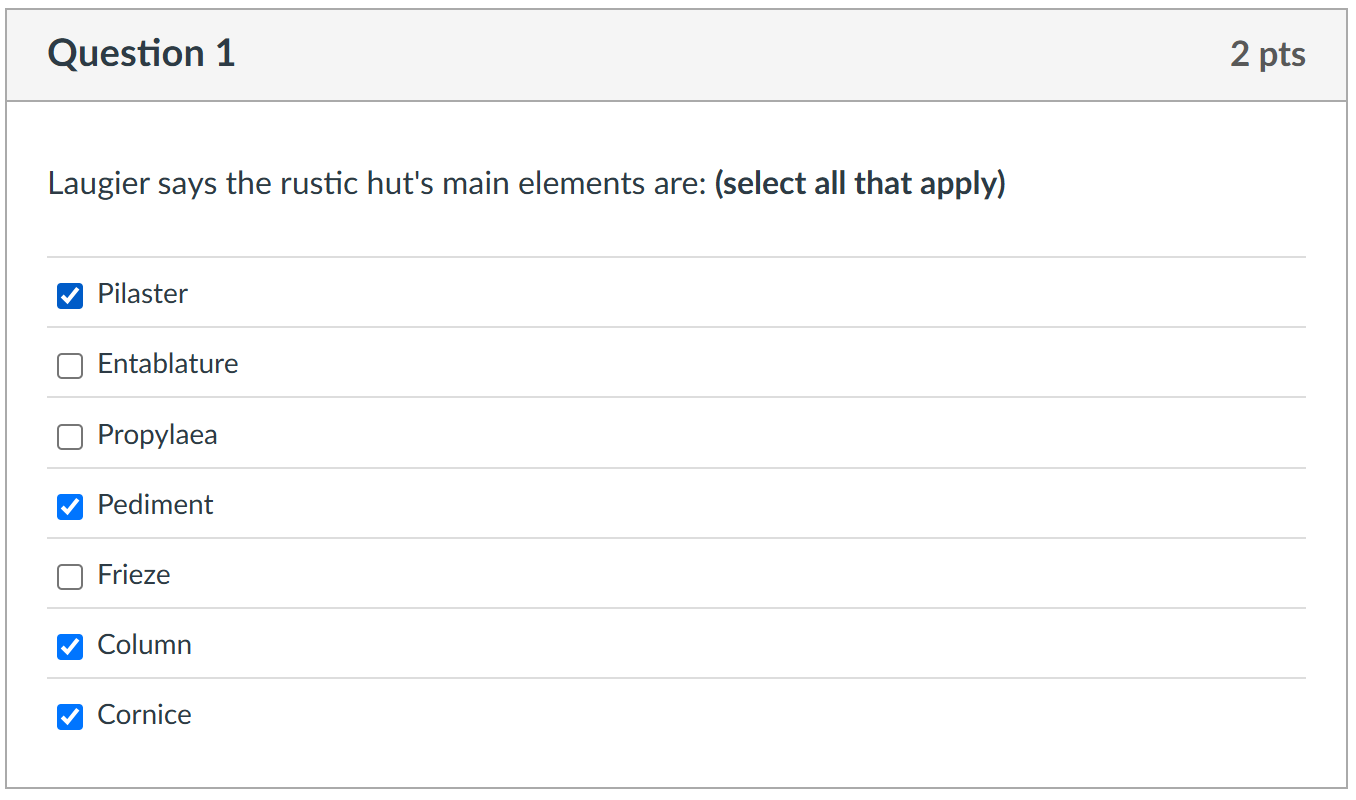This screenshot has width=1356, height=800.
Task: Click the Pilaster answer label
Action: 142,294
